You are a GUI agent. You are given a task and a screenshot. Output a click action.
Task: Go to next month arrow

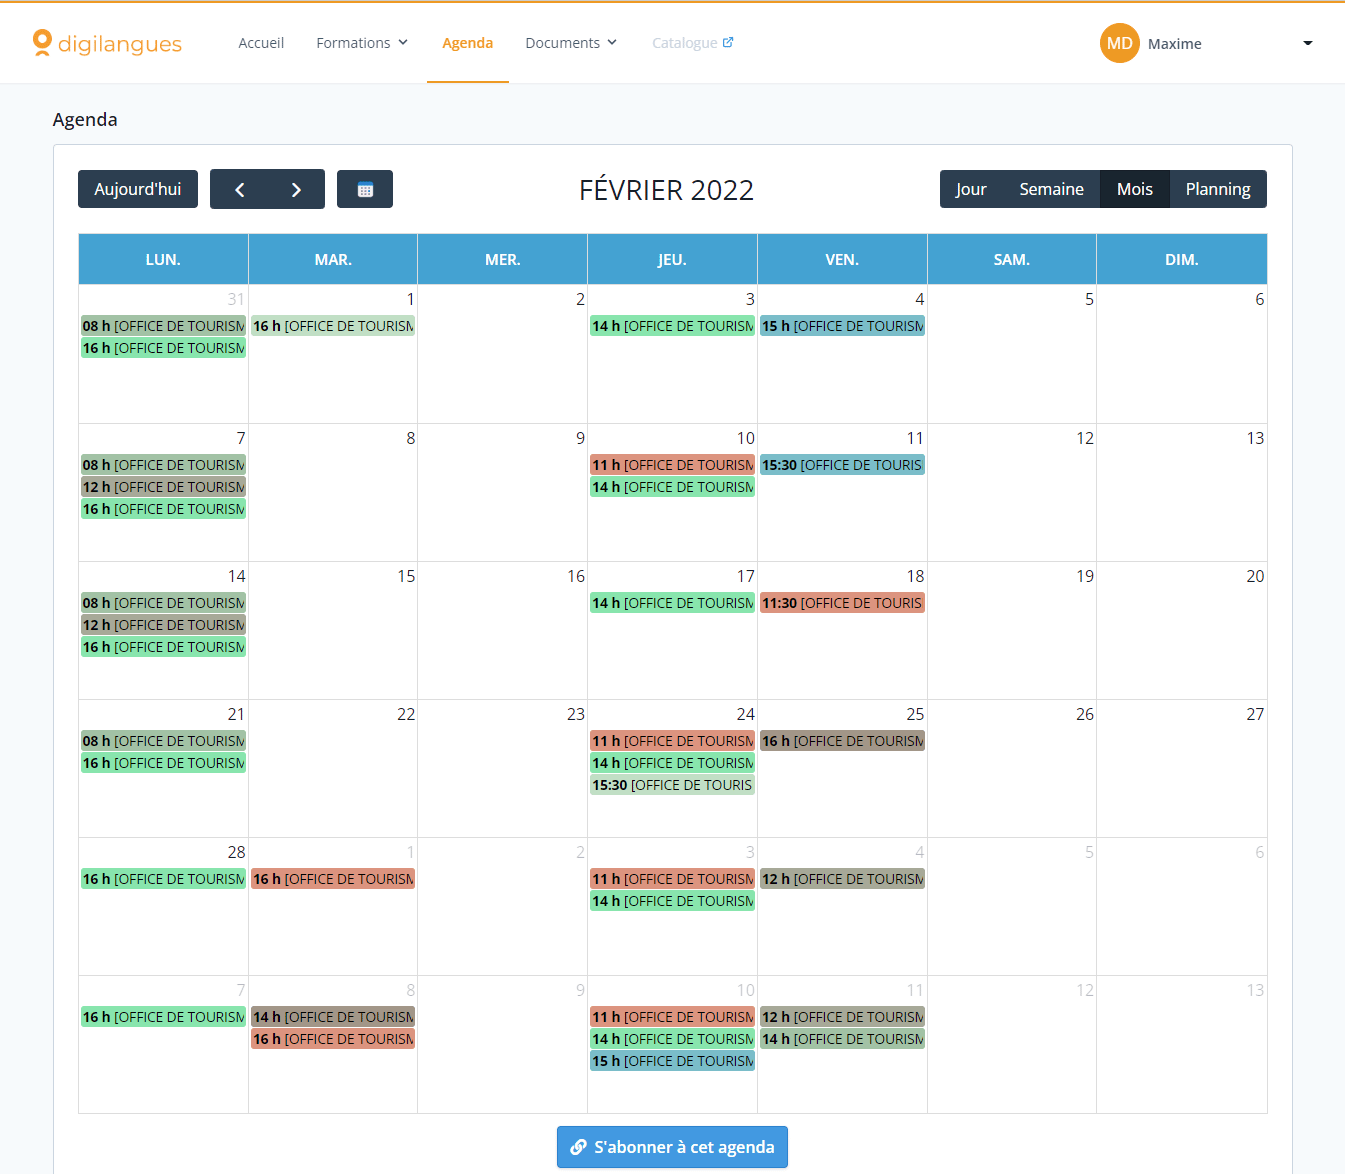(x=296, y=190)
